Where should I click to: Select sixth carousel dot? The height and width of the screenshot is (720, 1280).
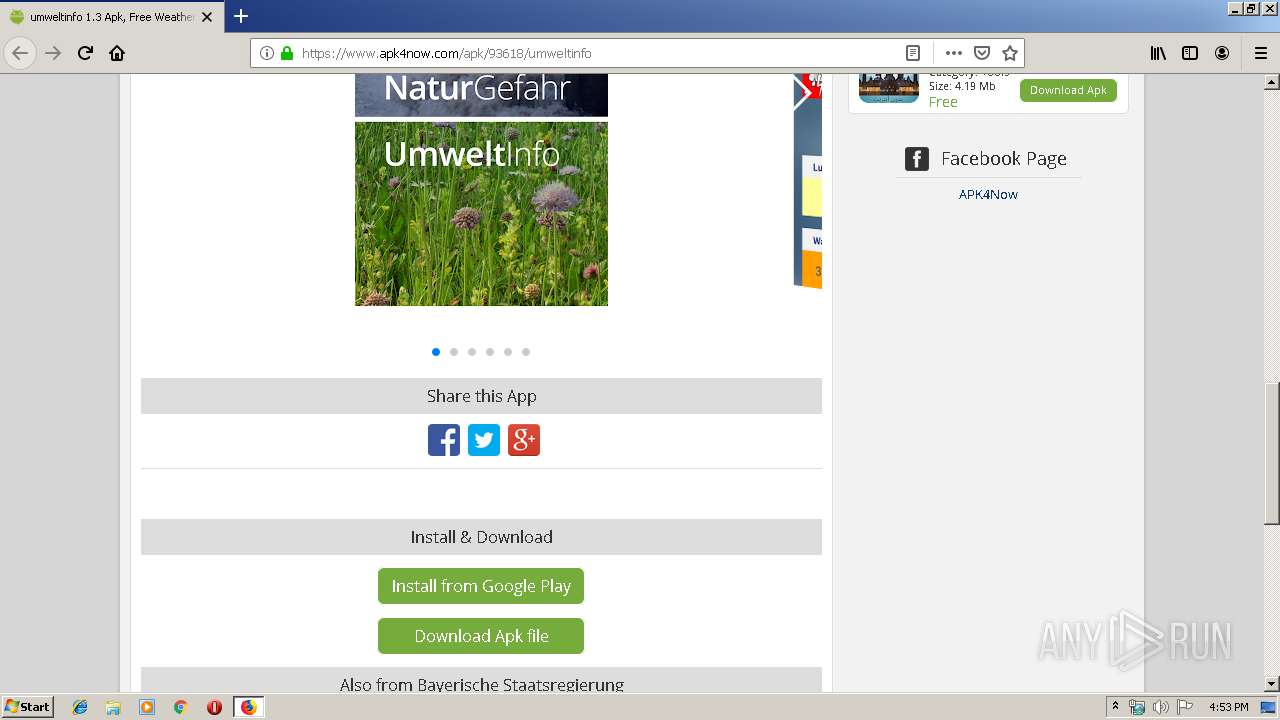pyautogui.click(x=526, y=352)
